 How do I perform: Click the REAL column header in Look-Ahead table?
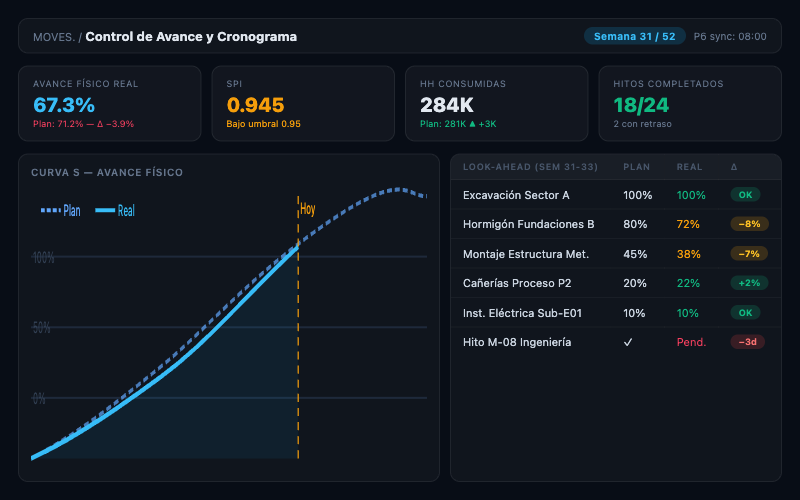(689, 167)
